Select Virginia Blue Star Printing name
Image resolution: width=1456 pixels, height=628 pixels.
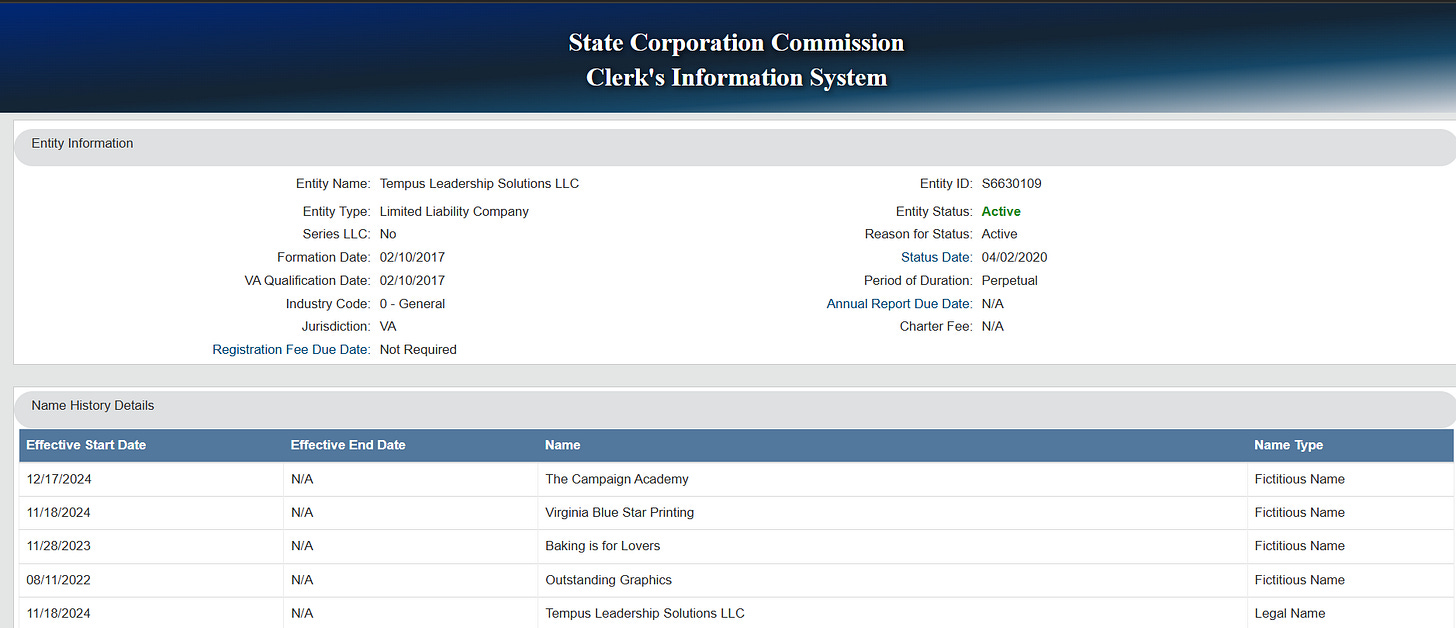619,513
